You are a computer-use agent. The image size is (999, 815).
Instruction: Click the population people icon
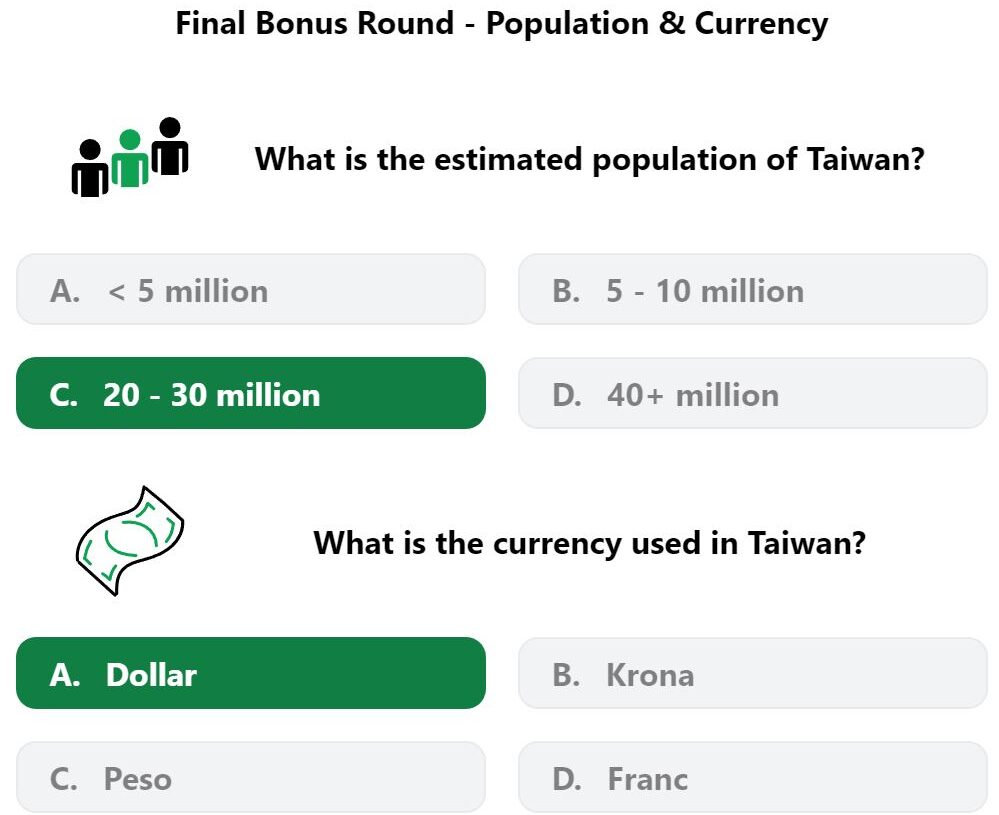tap(130, 157)
